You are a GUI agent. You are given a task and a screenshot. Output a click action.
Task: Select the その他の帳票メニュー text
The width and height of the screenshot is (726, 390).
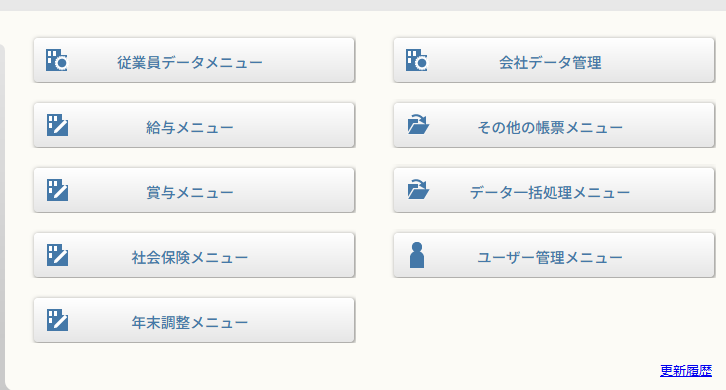(550, 127)
